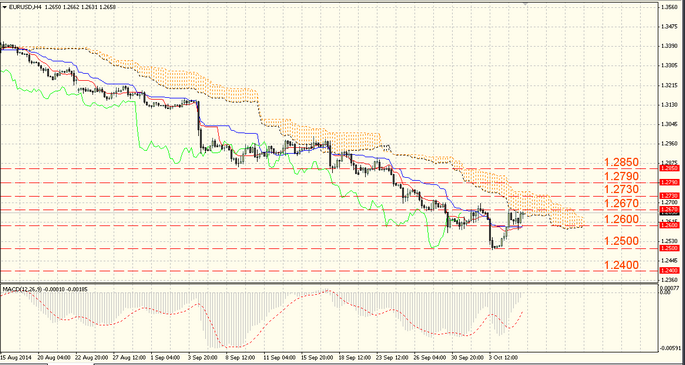Image resolution: width=685 pixels, height=365 pixels.
Task: Click the 1.3560 price scale value
Action: pyautogui.click(x=670, y=7)
